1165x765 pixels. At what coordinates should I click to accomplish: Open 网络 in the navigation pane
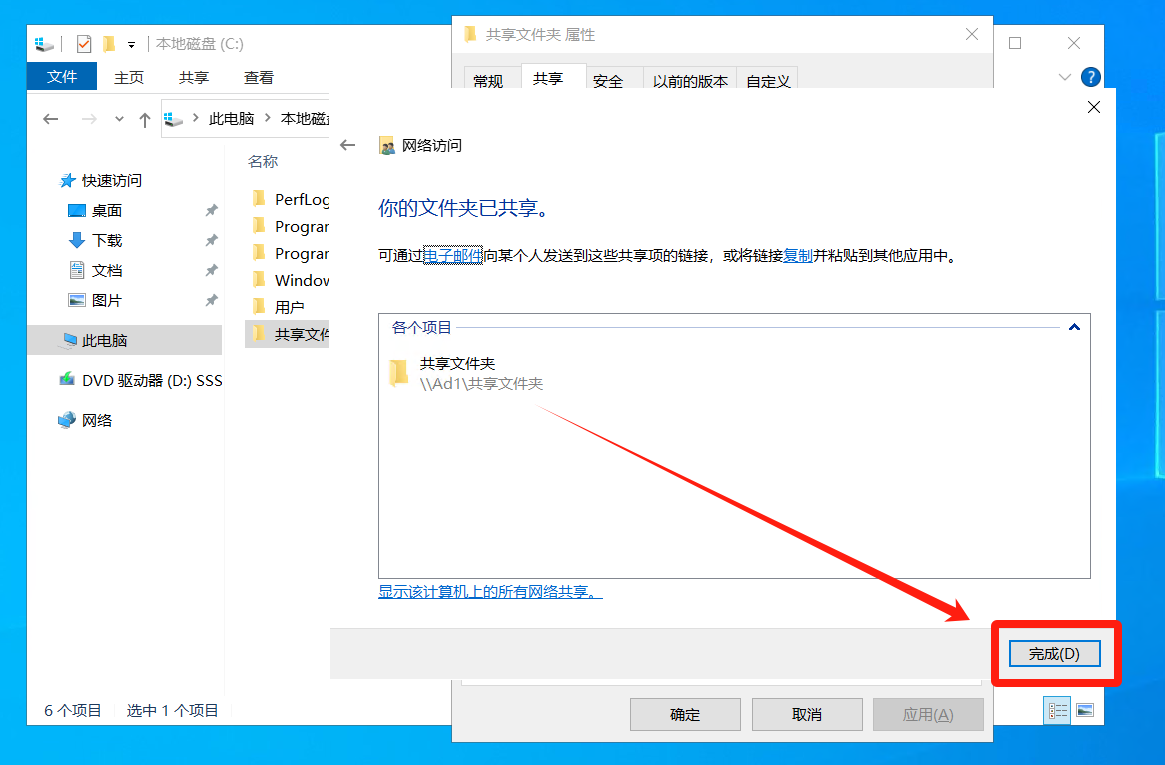coord(97,420)
